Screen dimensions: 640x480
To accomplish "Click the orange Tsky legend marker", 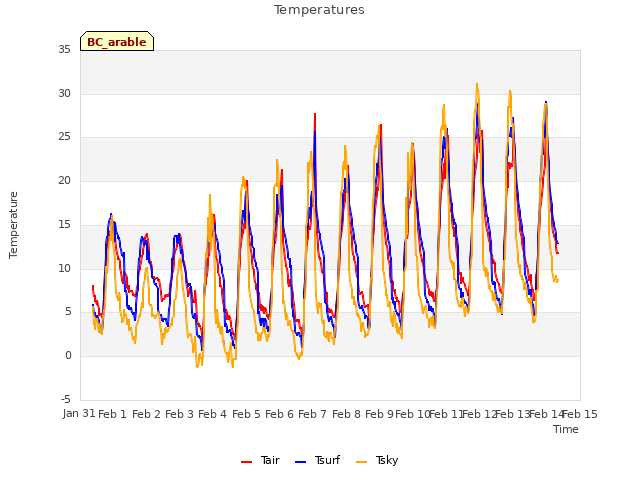I will point(362,462).
